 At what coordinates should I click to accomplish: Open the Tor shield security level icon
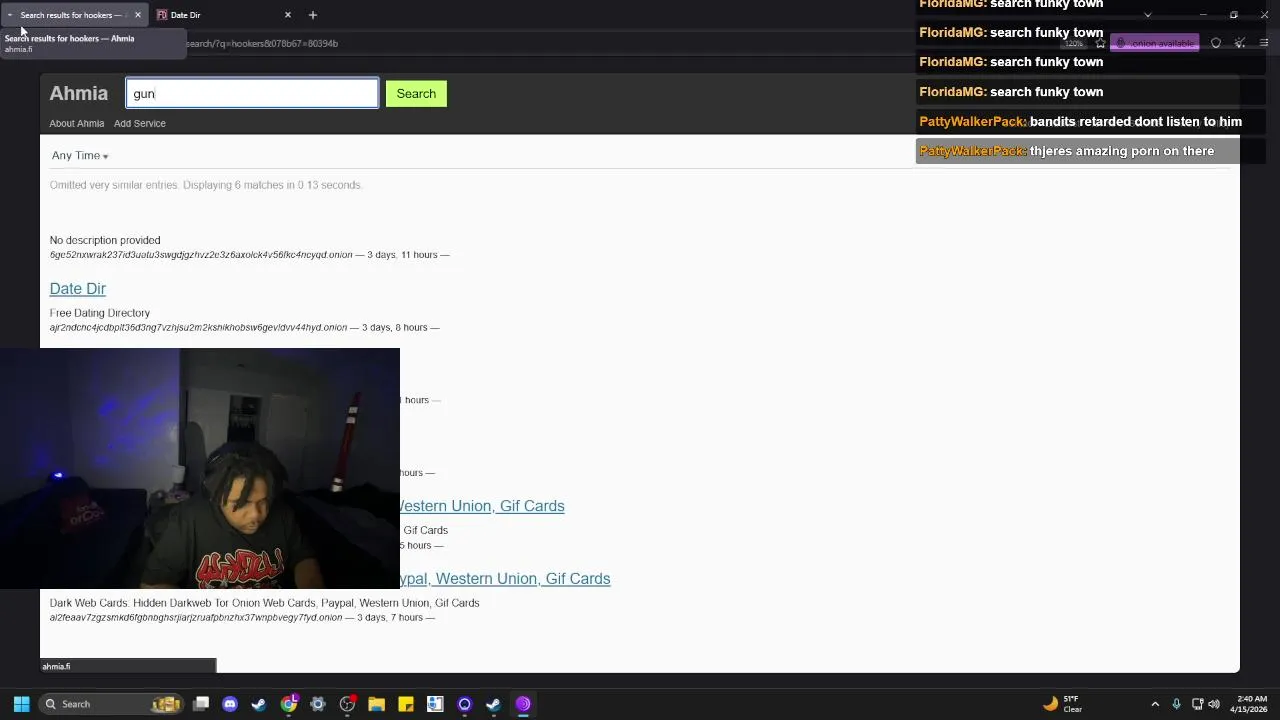[1216, 43]
